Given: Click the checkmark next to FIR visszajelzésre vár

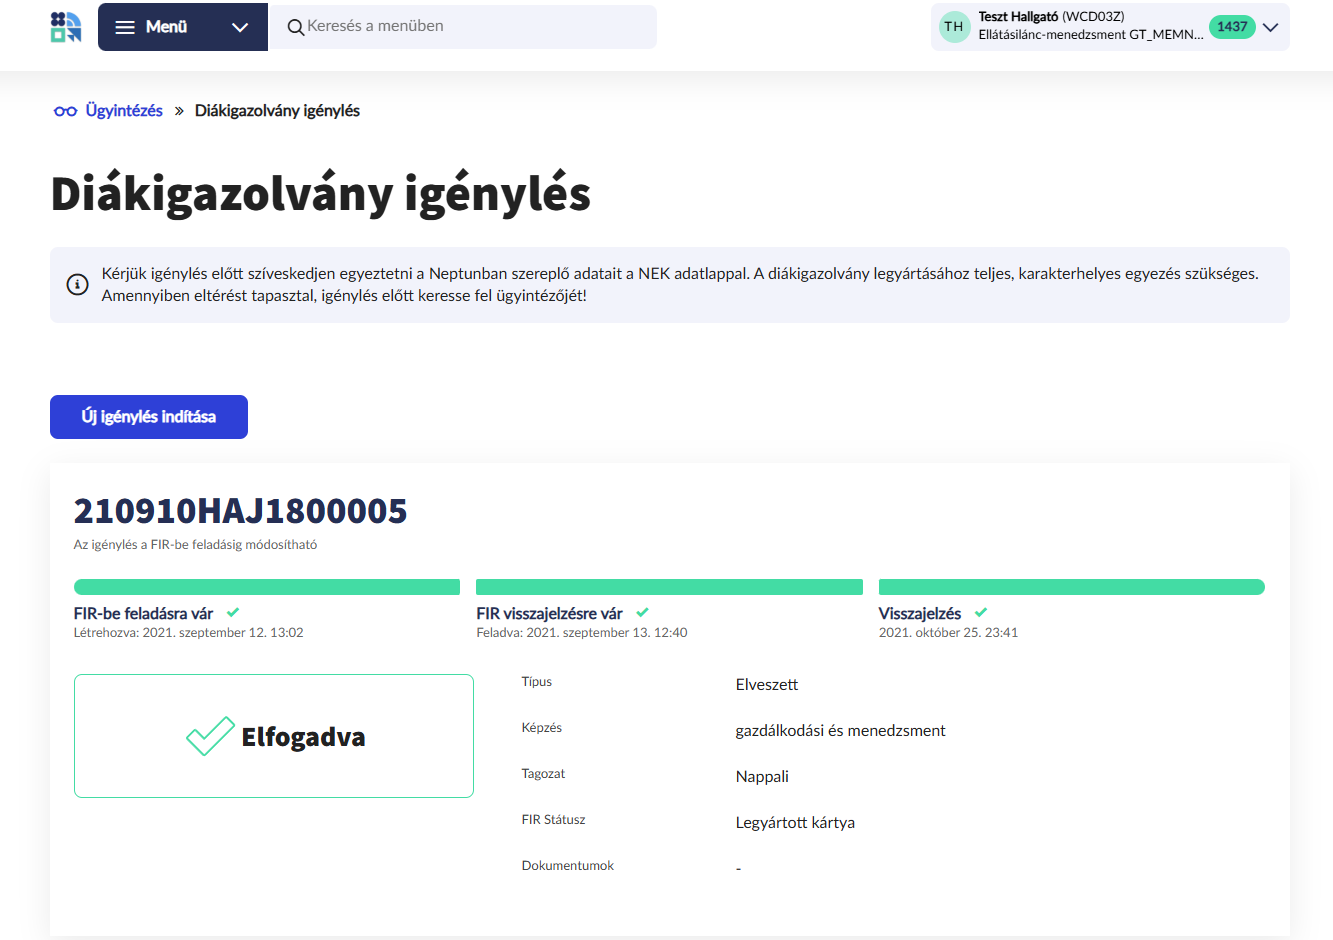Looking at the screenshot, I should 643,613.
